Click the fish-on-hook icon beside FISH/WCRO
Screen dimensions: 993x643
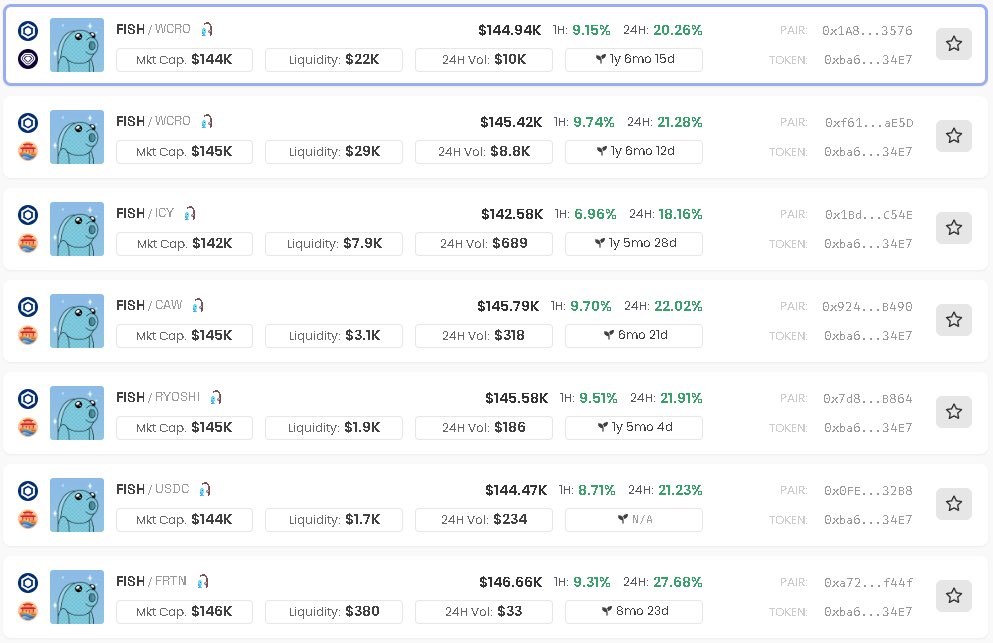tap(206, 29)
